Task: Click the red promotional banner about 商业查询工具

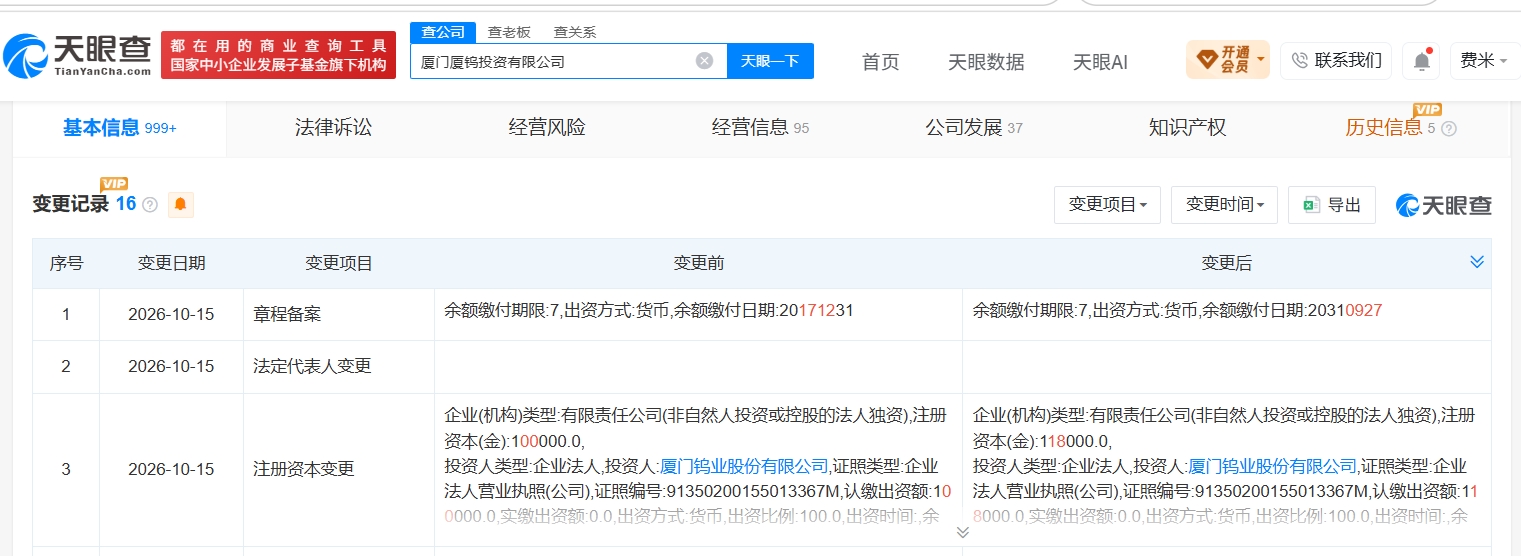Action: click(278, 55)
